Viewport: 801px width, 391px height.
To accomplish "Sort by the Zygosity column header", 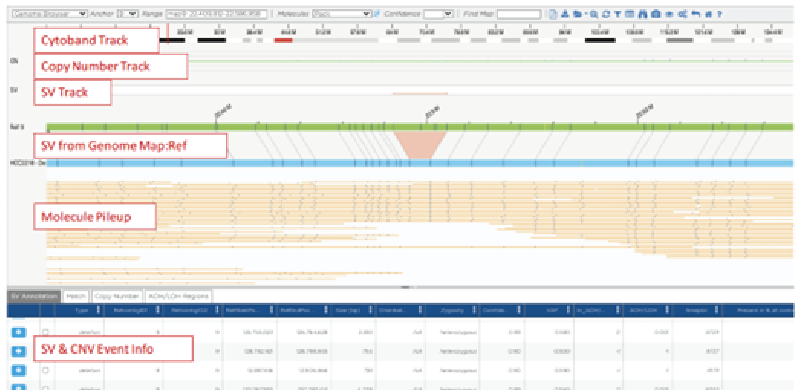I will pos(451,310).
